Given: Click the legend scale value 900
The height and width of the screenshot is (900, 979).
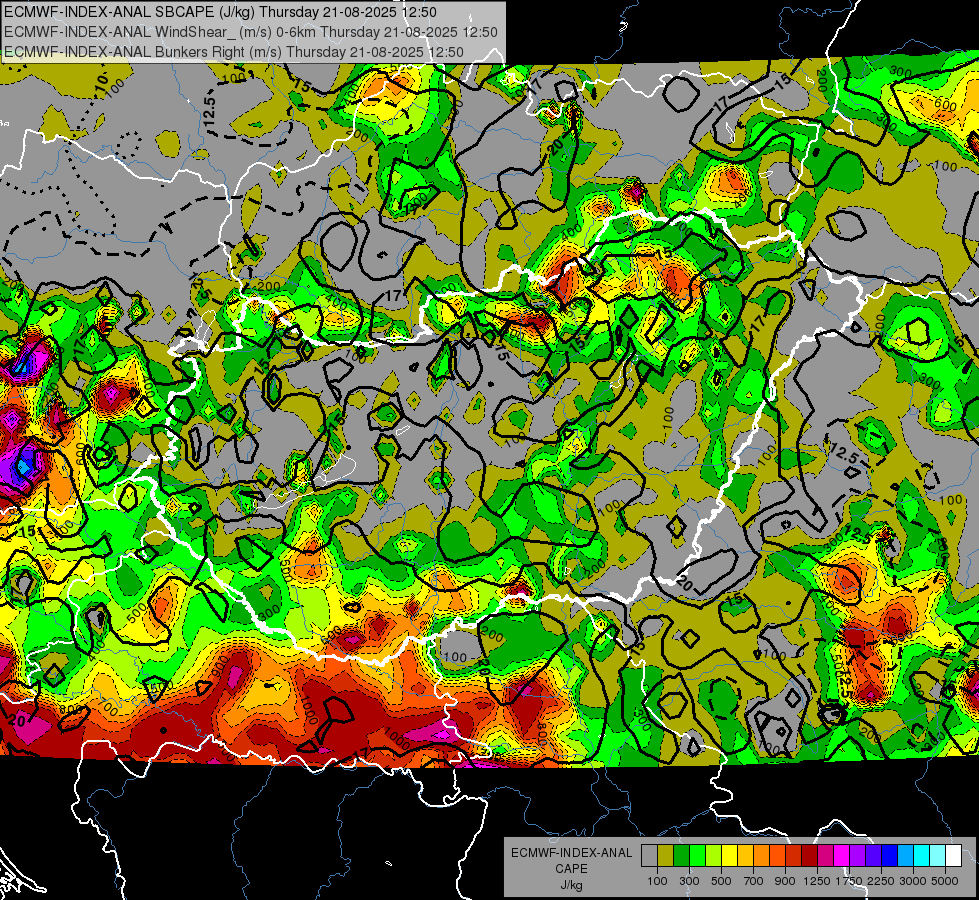Looking at the screenshot, I should [x=785, y=881].
